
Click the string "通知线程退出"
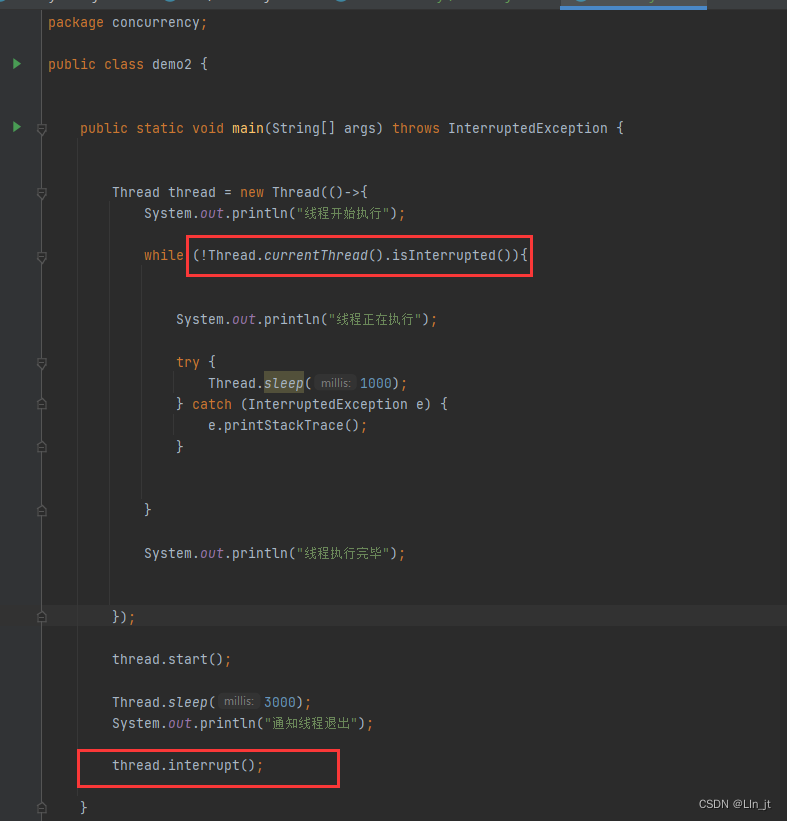click(312, 724)
